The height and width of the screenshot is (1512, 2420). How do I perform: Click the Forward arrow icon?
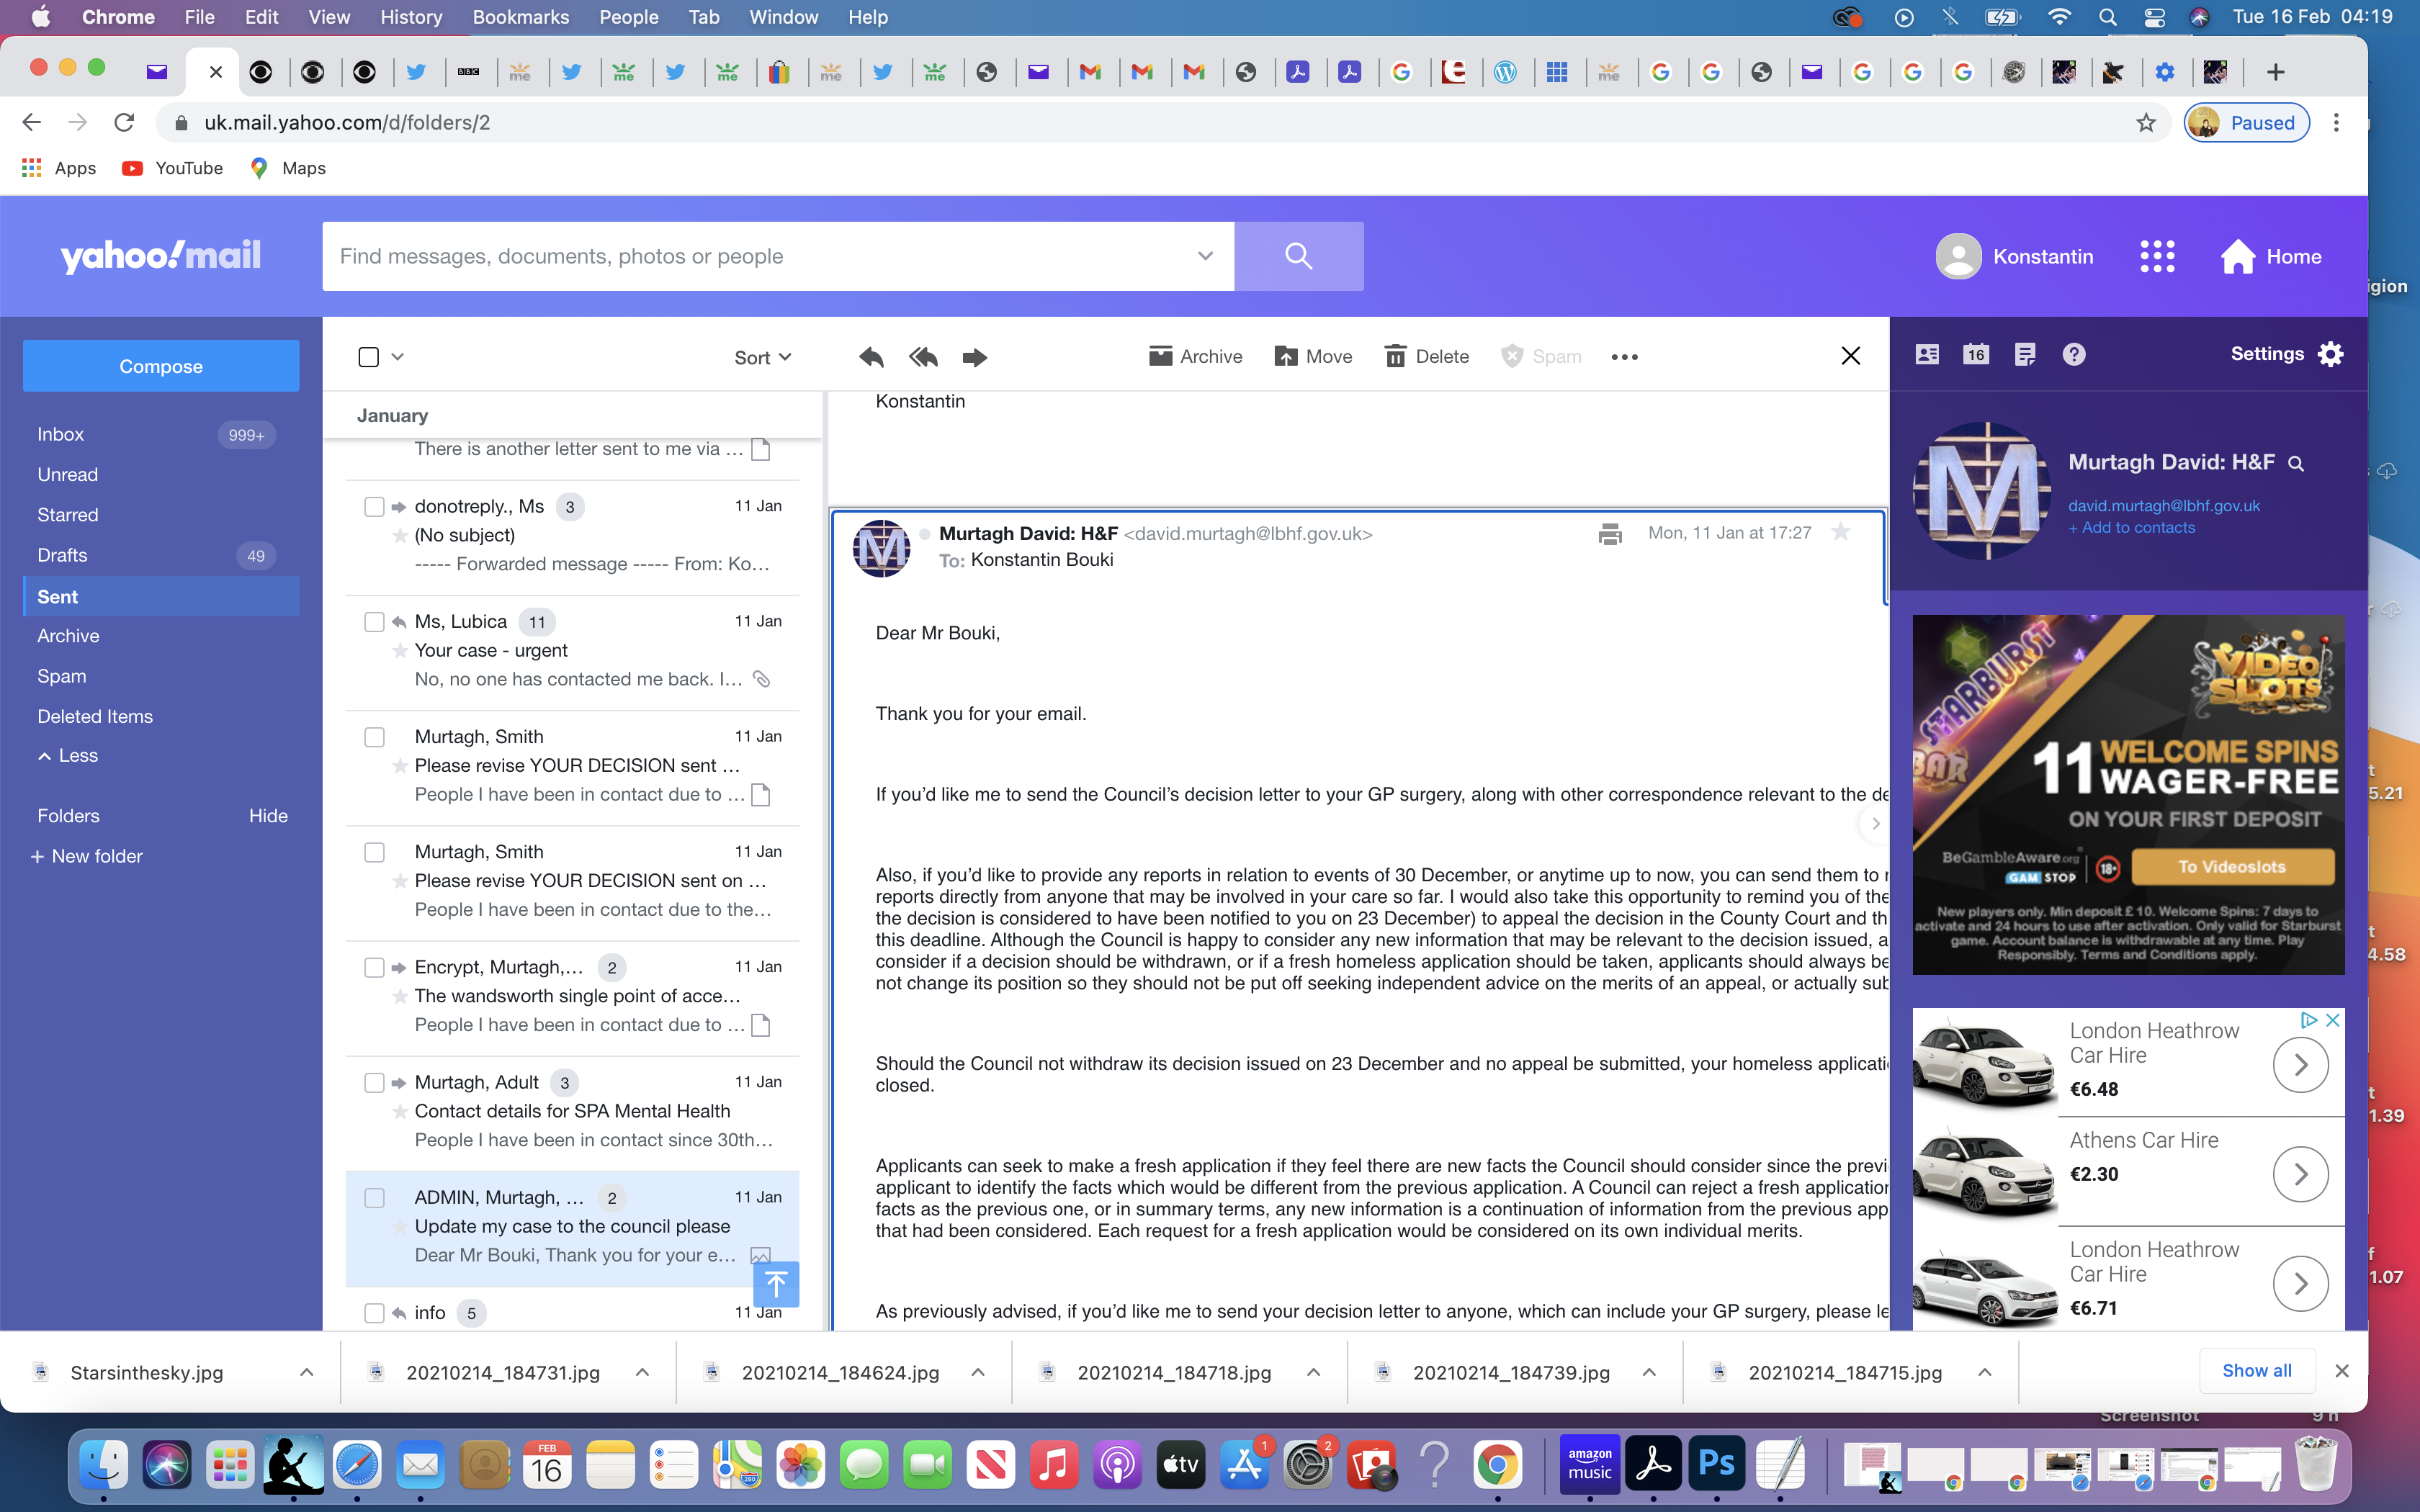pos(974,357)
